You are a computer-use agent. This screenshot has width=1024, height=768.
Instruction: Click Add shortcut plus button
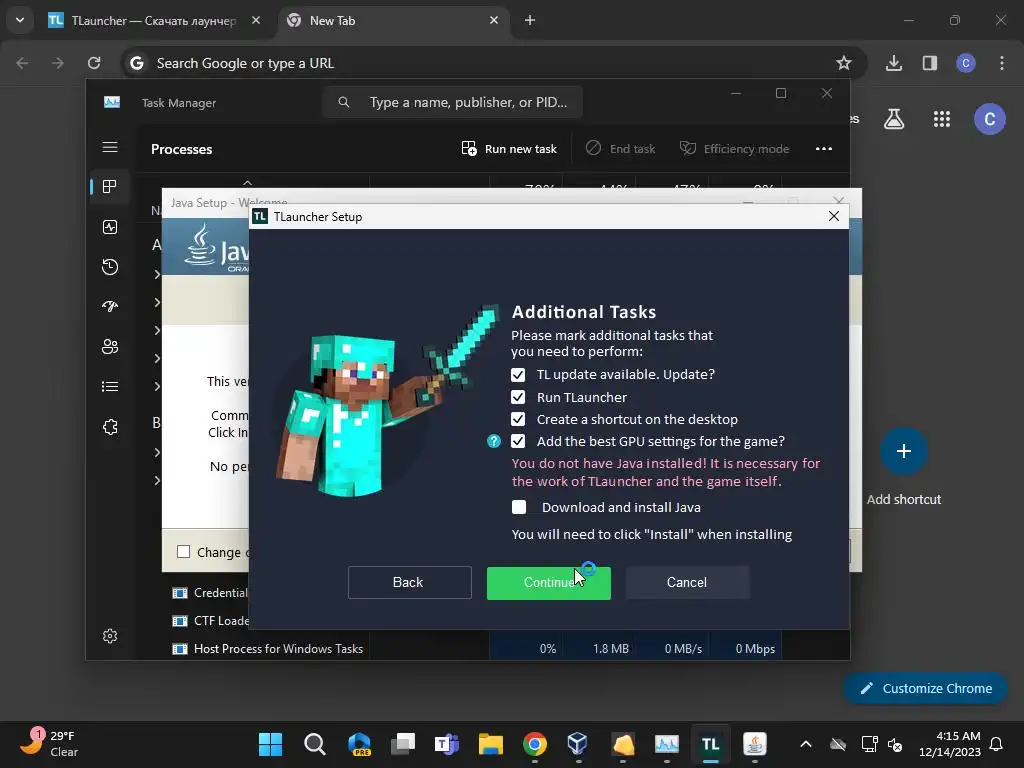[904, 451]
